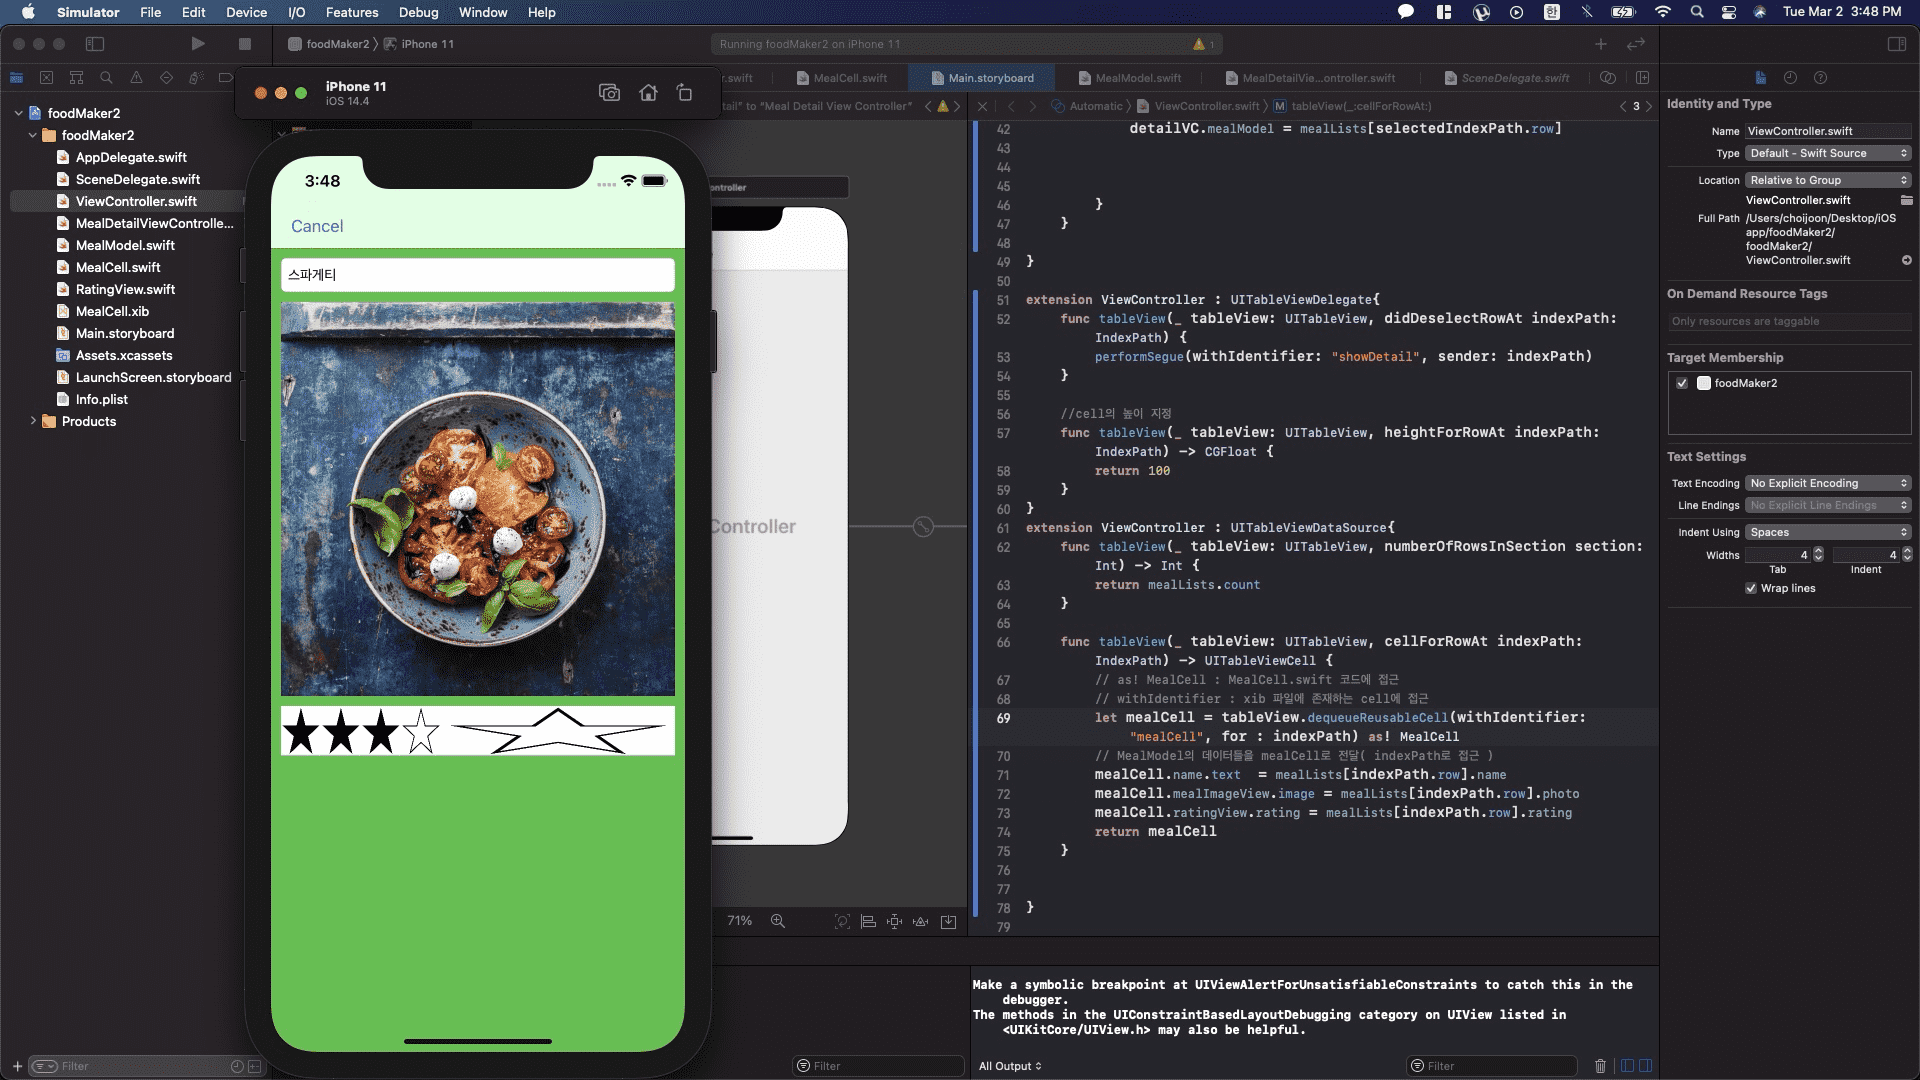Switch to the MealCell.swift tab
Viewport: 1920px width, 1080px height.
pyautogui.click(x=849, y=78)
